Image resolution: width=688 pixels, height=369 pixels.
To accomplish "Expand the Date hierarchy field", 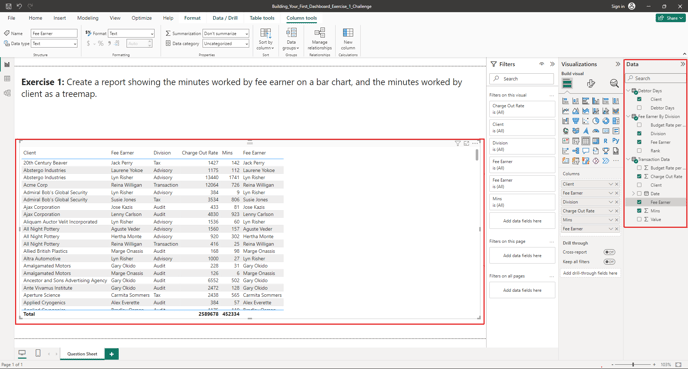I will pyautogui.click(x=633, y=193).
